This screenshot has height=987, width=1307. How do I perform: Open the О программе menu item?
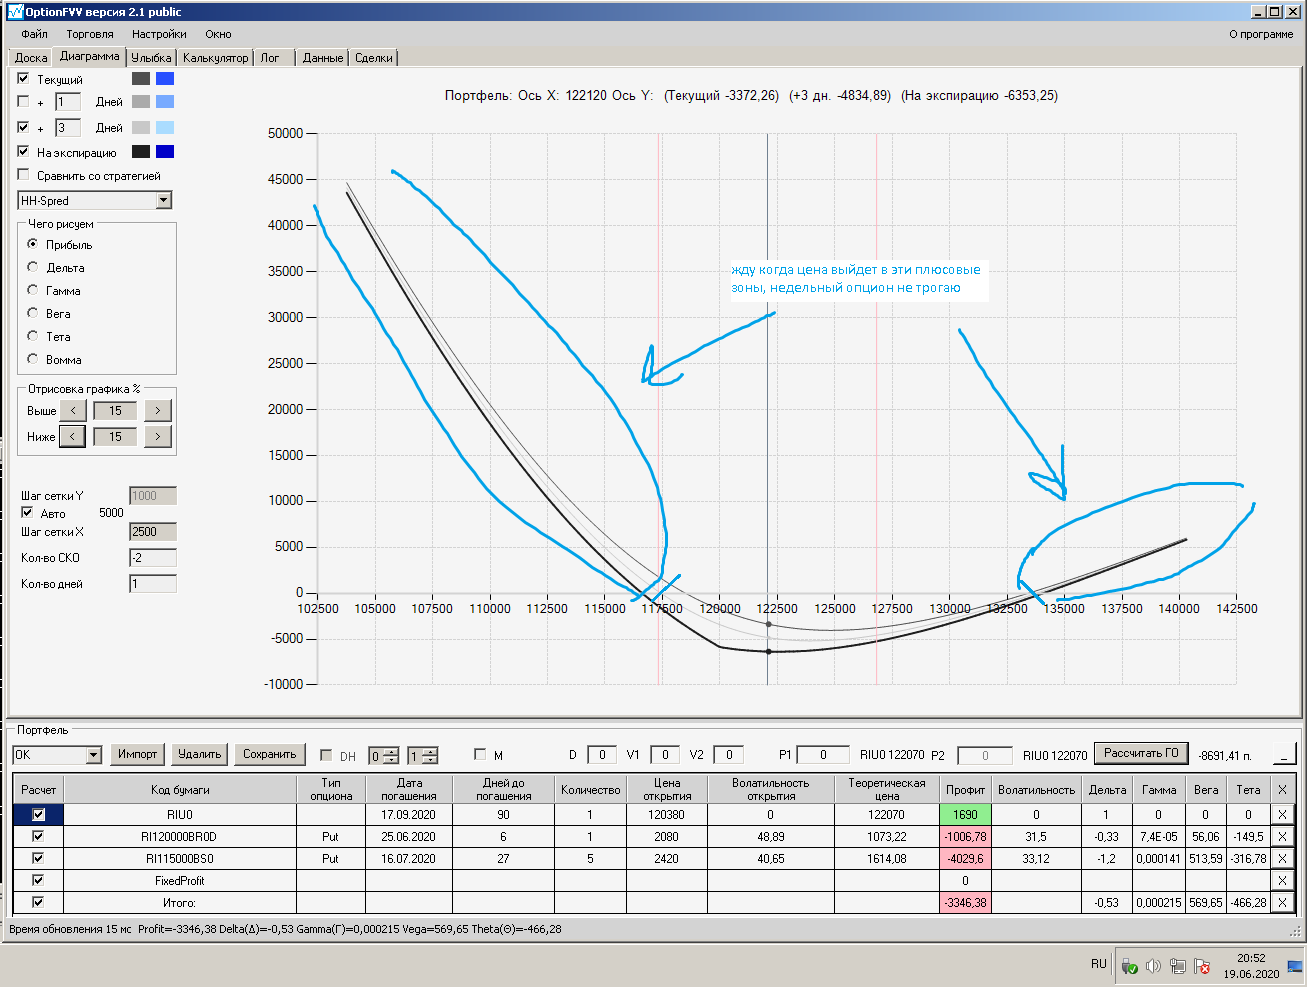point(1261,34)
